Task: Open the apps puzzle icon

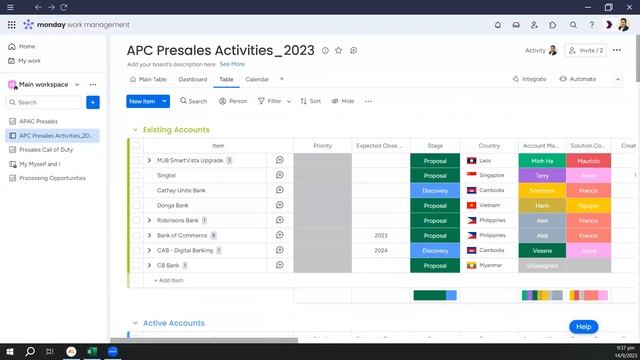Action: tap(552, 25)
